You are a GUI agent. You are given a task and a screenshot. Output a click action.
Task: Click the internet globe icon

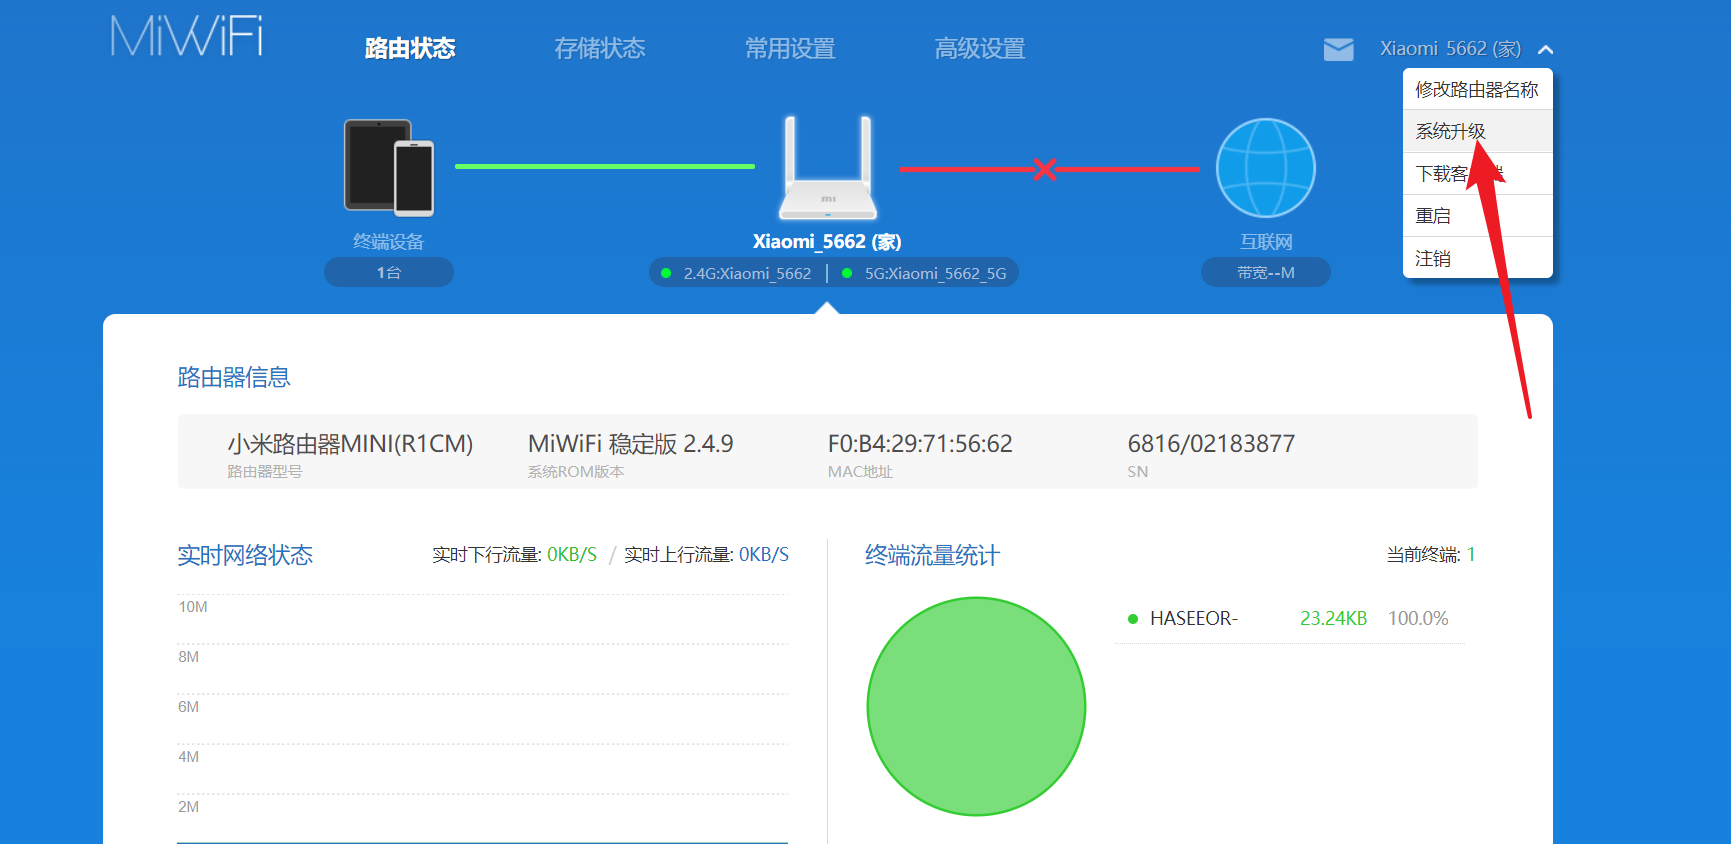pos(1266,168)
